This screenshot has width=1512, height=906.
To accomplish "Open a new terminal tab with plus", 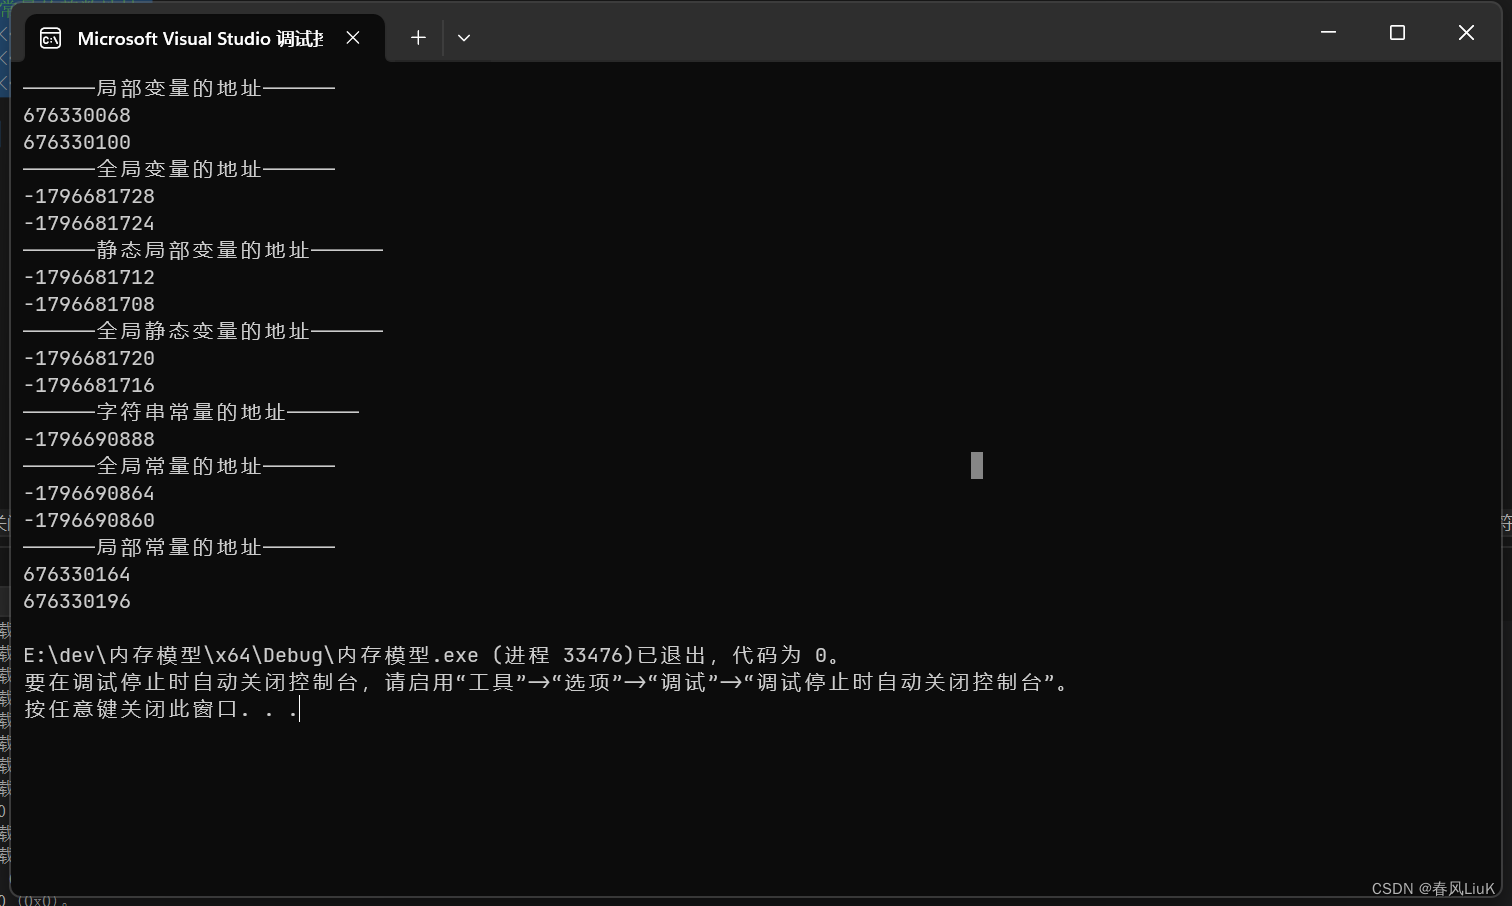I will click(418, 37).
